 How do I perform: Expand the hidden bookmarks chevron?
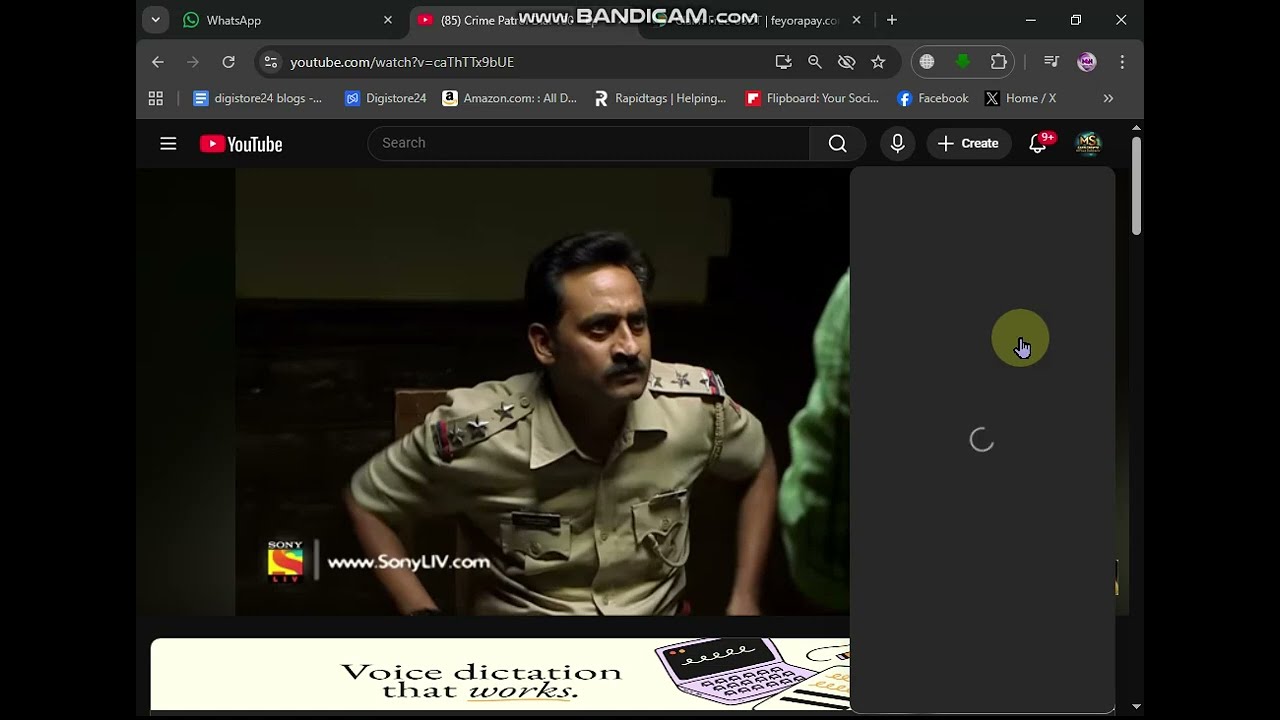(1108, 98)
